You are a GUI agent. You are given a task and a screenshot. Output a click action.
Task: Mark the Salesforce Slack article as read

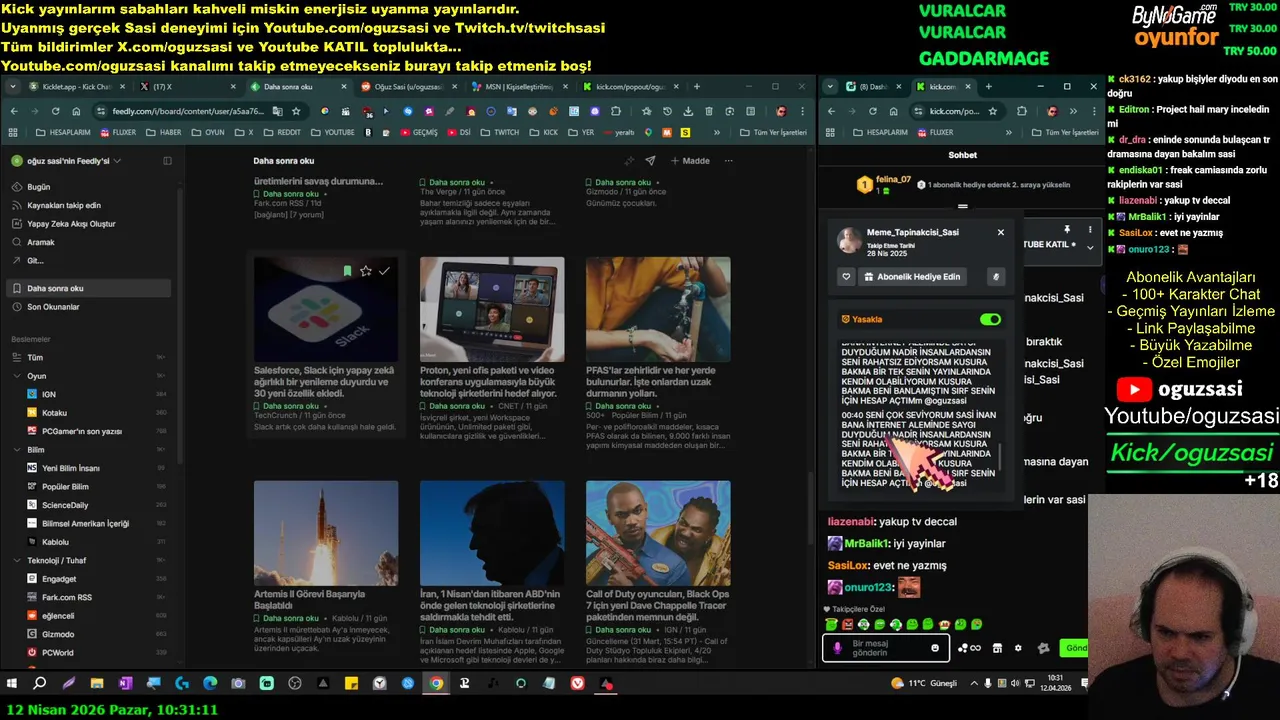pyautogui.click(x=384, y=271)
